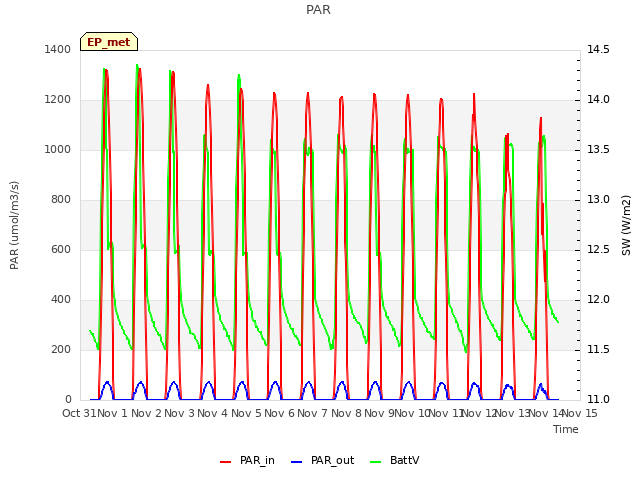Toggle the BattV legend entry
The image size is (640, 480).
point(394,460)
